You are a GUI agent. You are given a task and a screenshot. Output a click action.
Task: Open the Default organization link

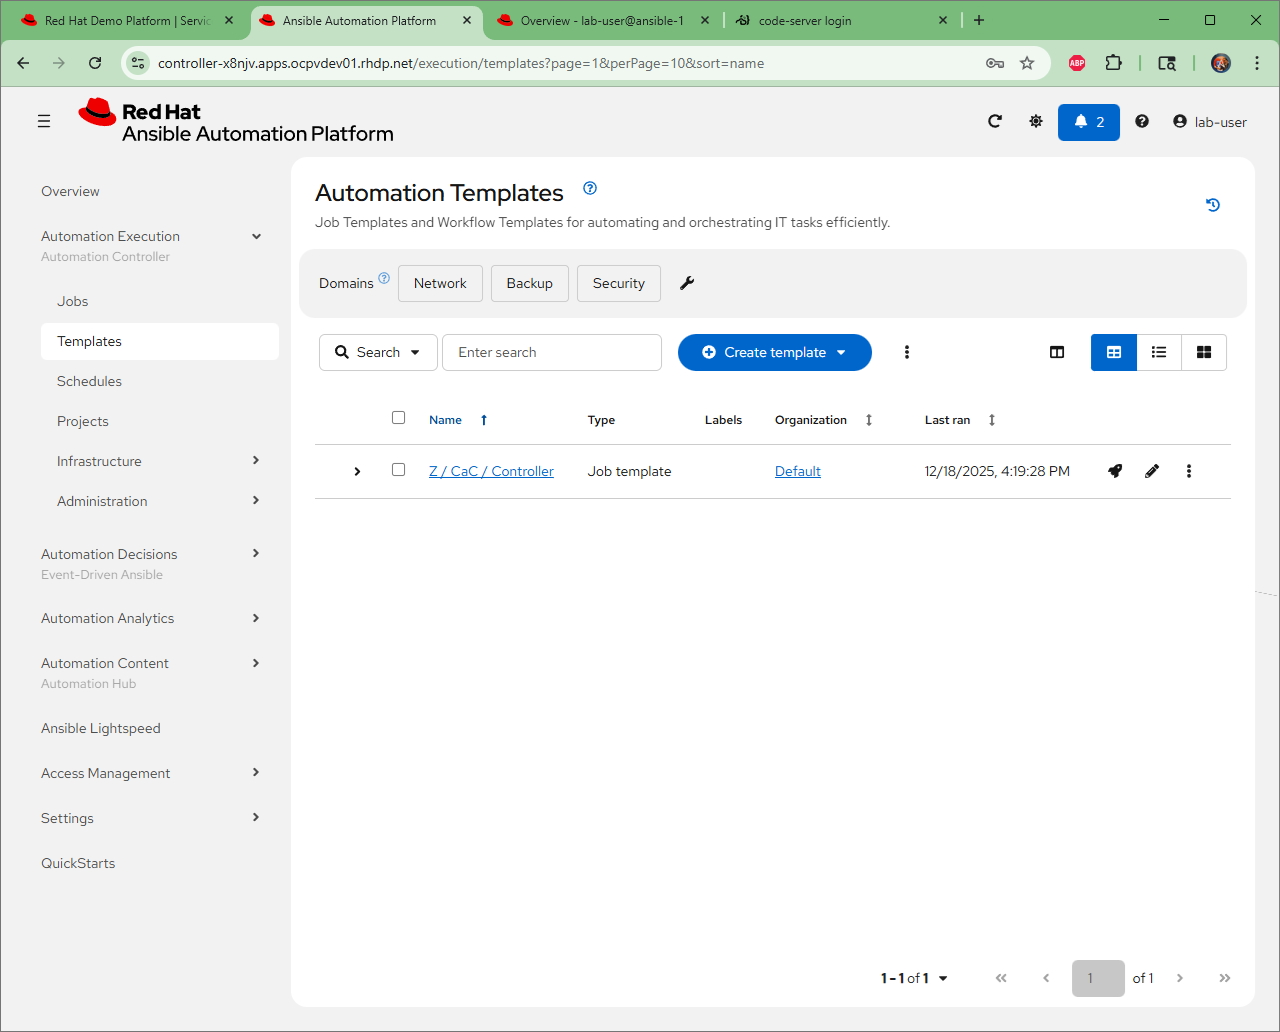(x=798, y=471)
